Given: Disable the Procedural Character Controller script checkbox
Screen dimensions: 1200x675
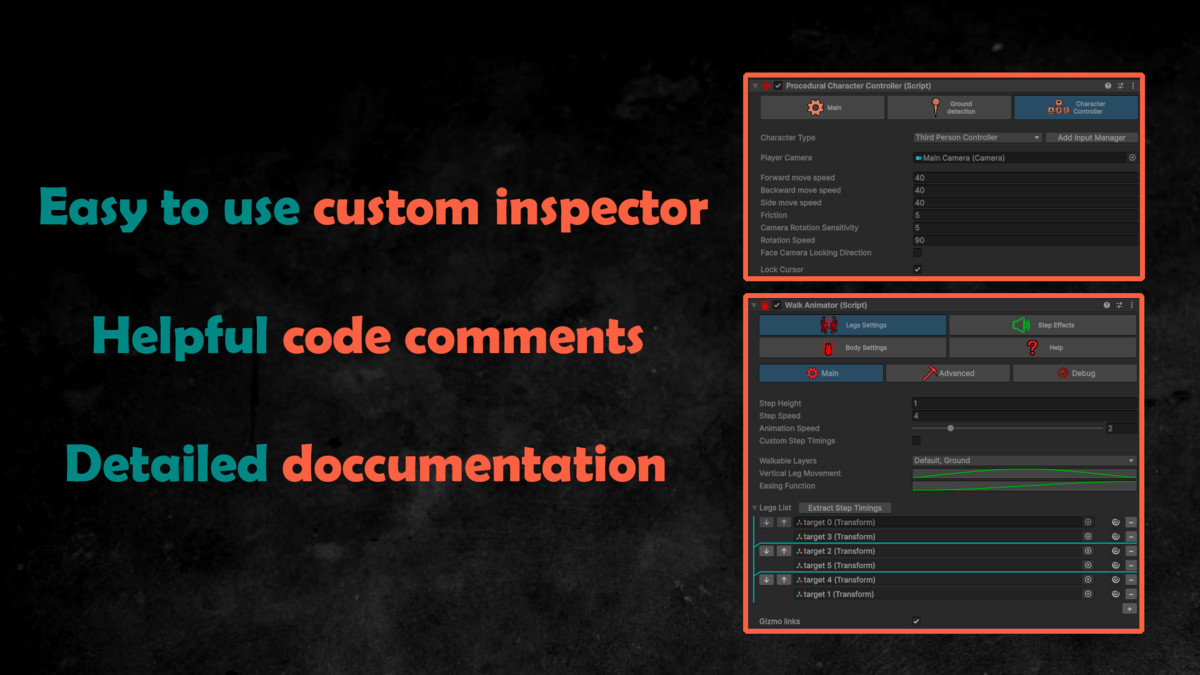Looking at the screenshot, I should 778,86.
